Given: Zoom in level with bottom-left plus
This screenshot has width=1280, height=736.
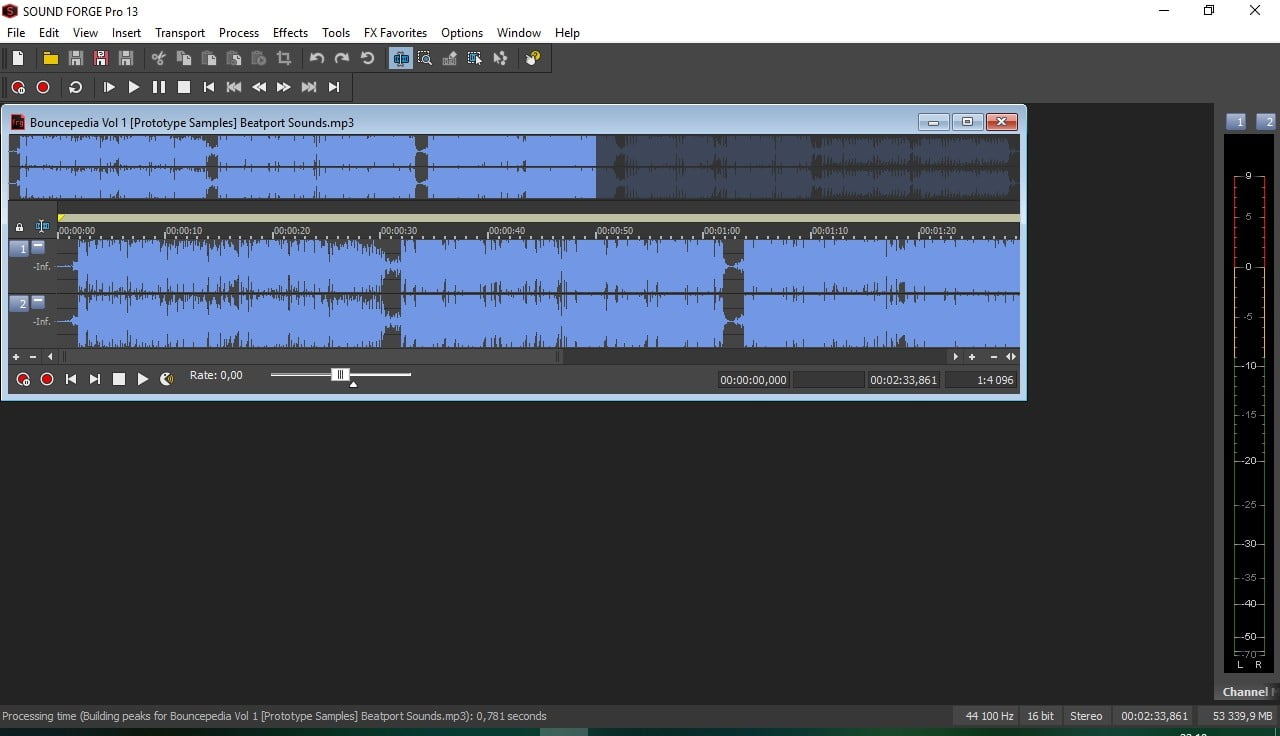Looking at the screenshot, I should click(15, 356).
